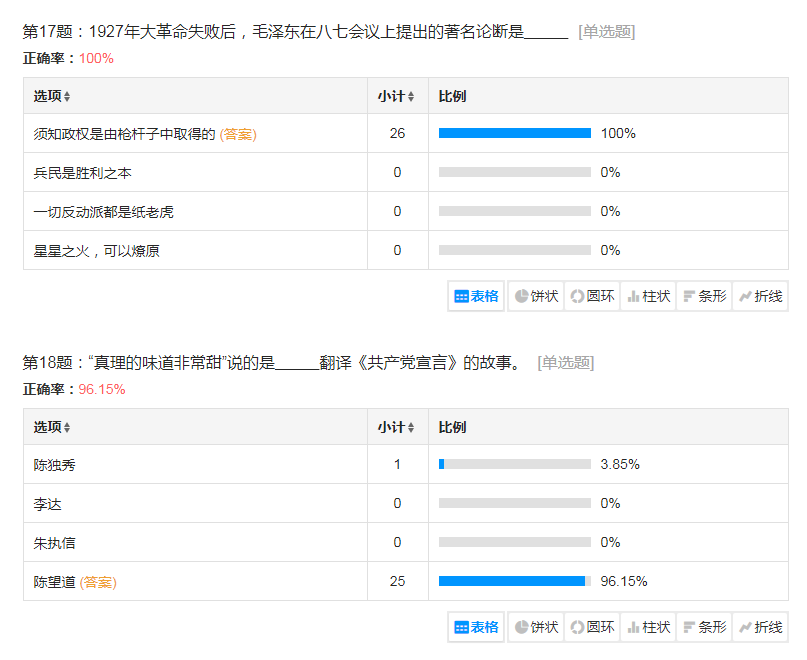The height and width of the screenshot is (660, 807).
Task: Sort question 18 by 小计 column
Action: (396, 427)
